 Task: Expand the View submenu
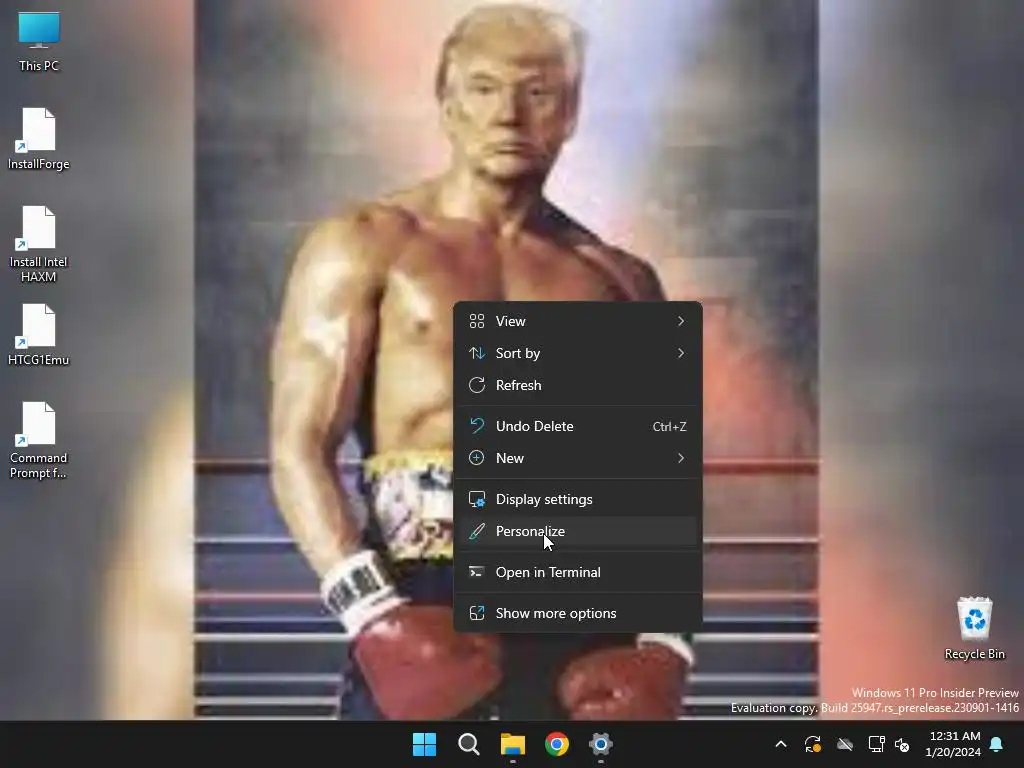tap(577, 321)
